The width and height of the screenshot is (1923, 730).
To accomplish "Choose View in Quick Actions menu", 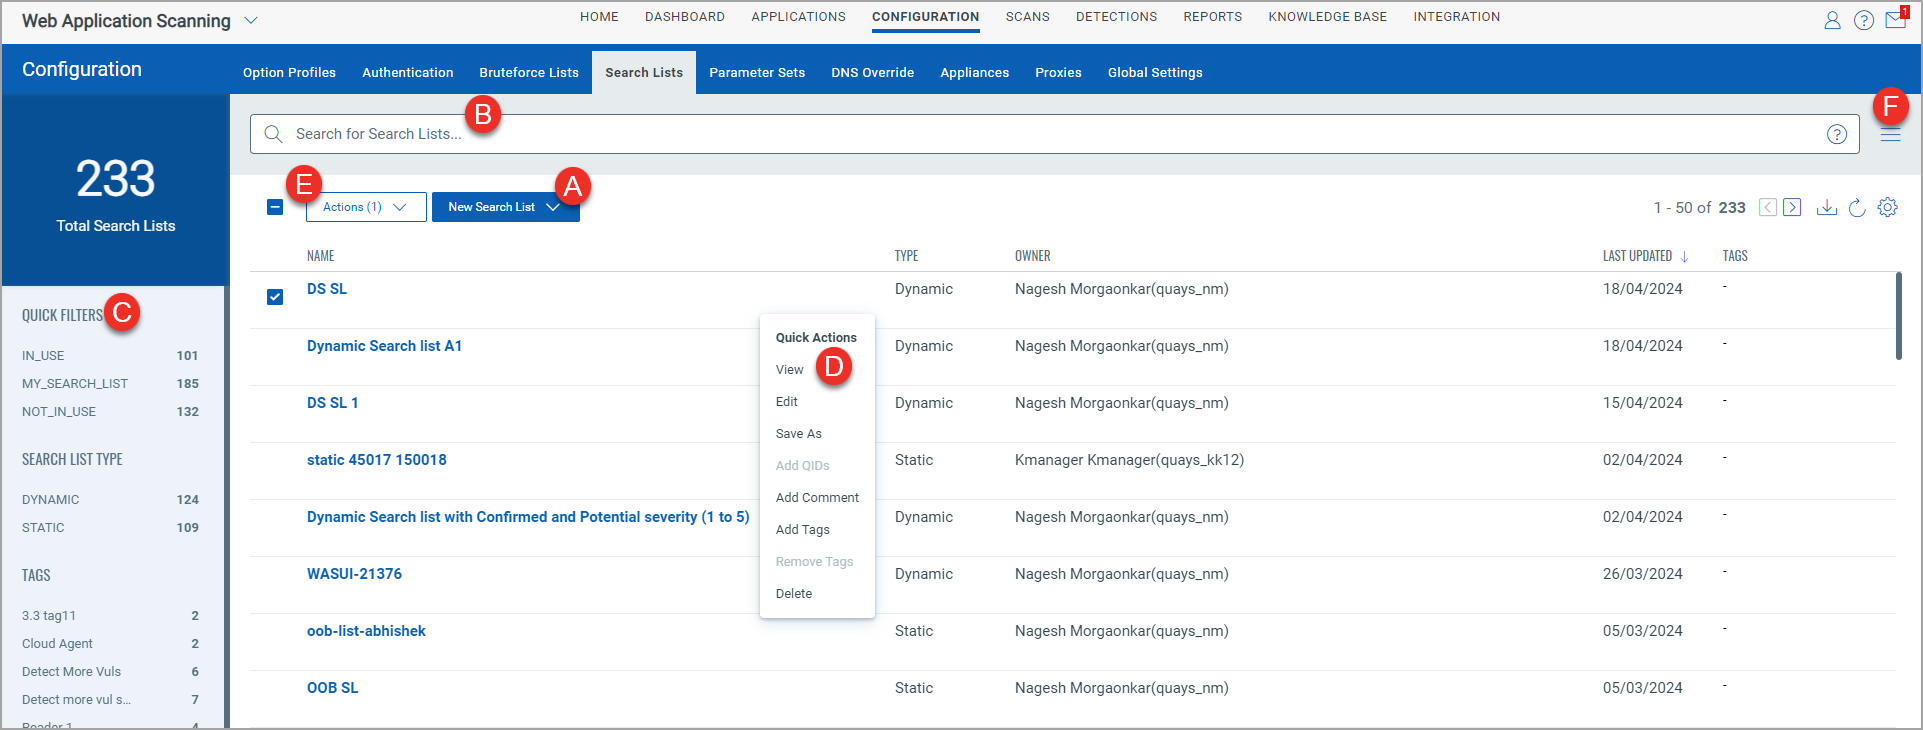I will click(x=790, y=370).
